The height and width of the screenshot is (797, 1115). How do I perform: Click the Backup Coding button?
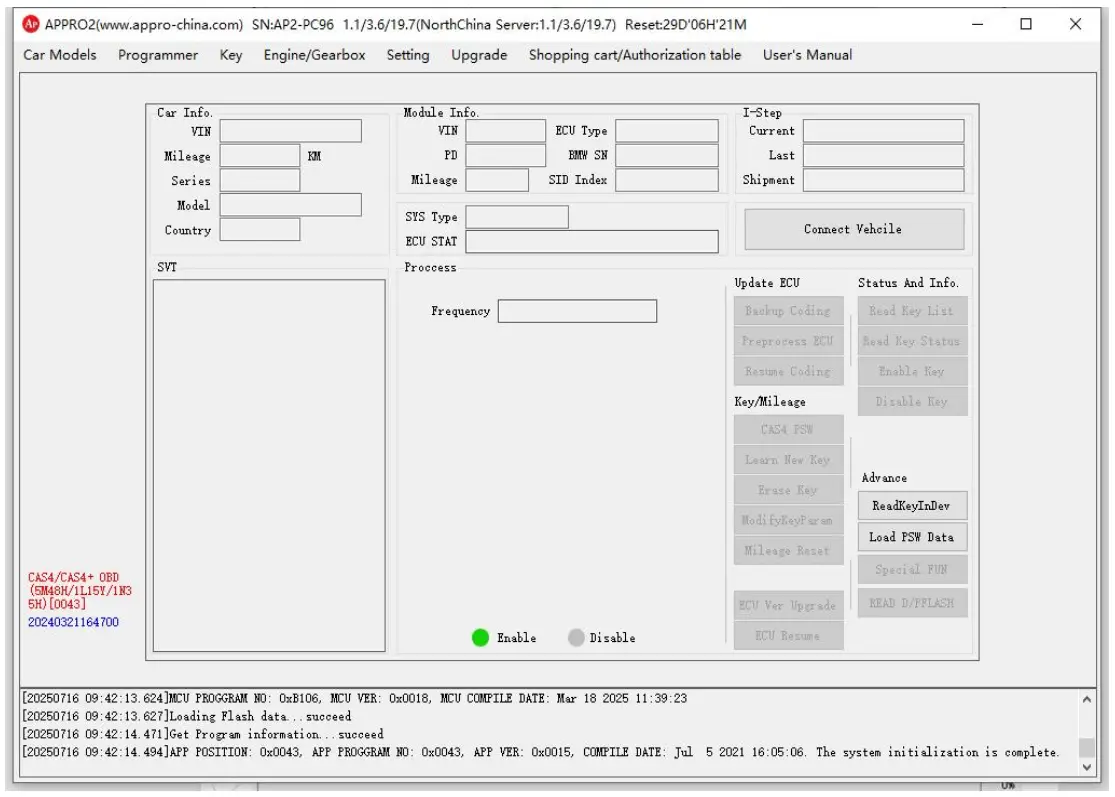(x=789, y=311)
